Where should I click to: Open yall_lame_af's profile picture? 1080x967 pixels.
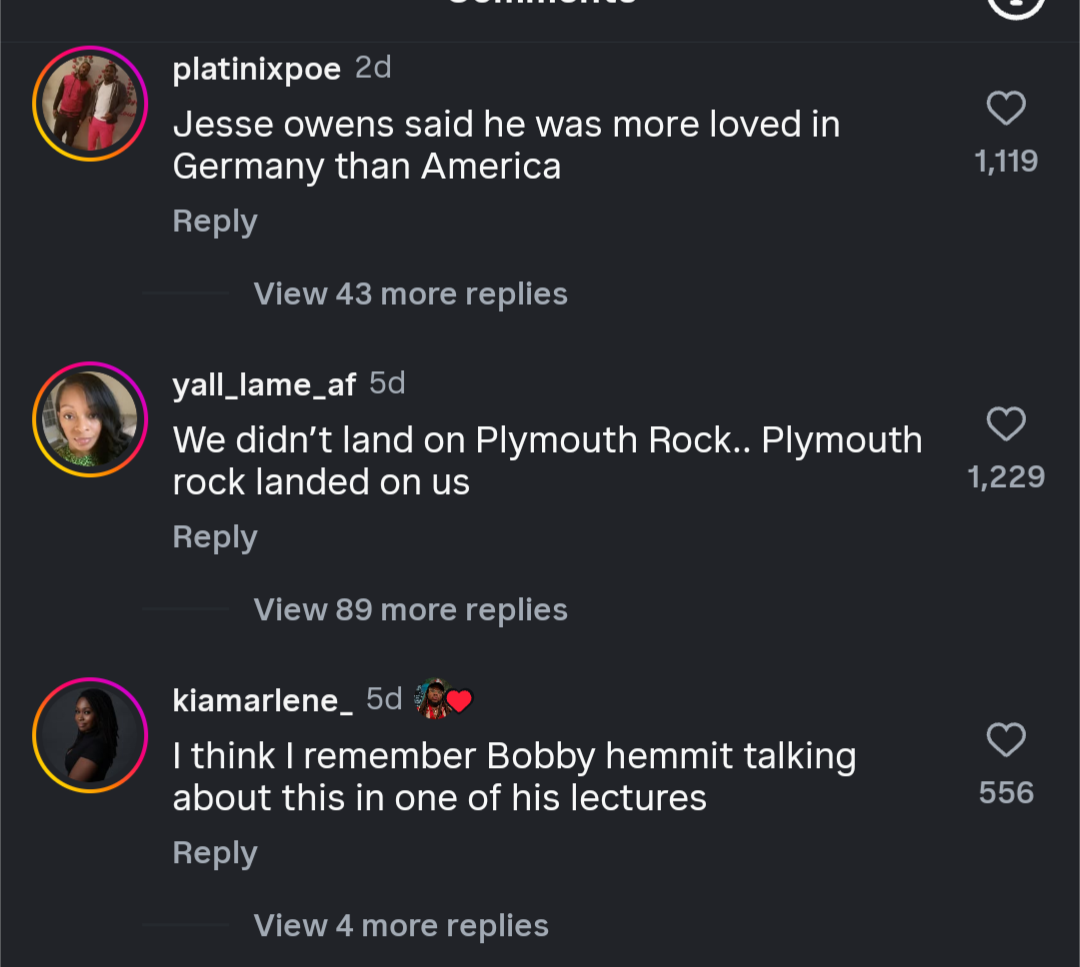tap(90, 419)
